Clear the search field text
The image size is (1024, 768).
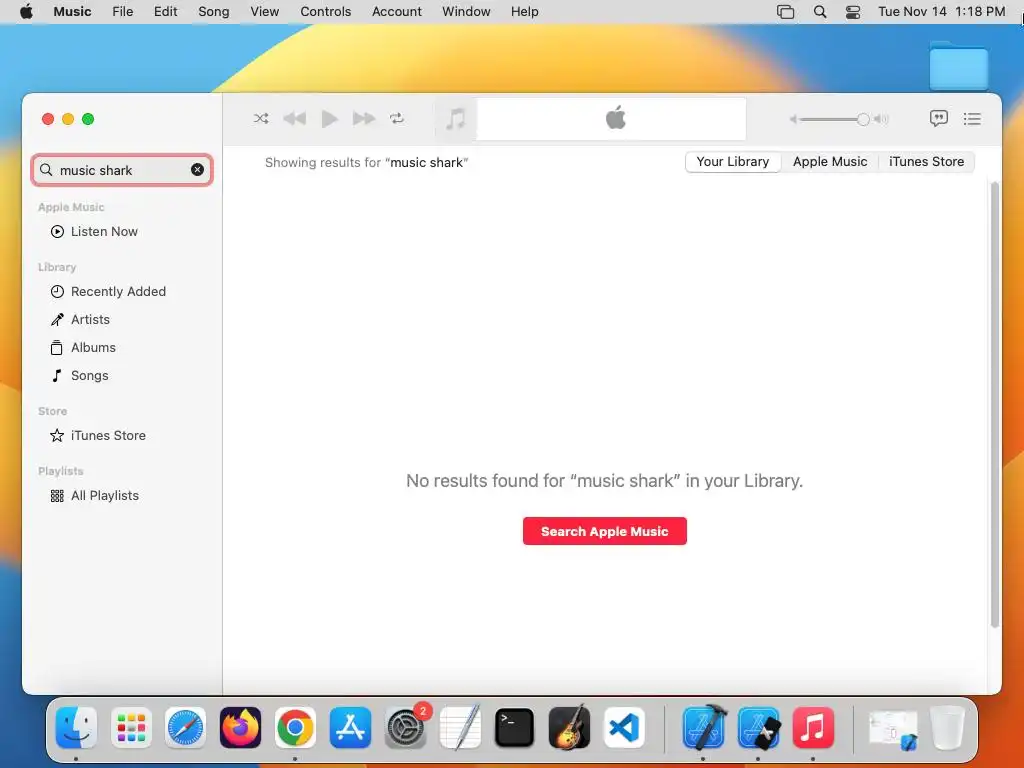point(197,170)
